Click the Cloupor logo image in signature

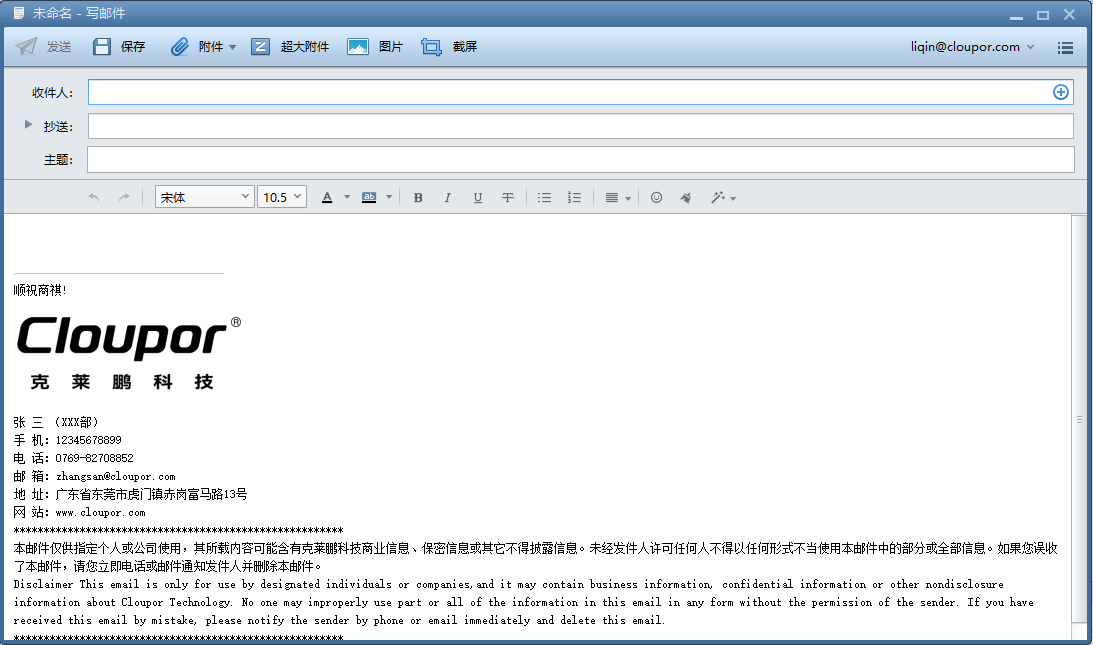click(x=128, y=352)
